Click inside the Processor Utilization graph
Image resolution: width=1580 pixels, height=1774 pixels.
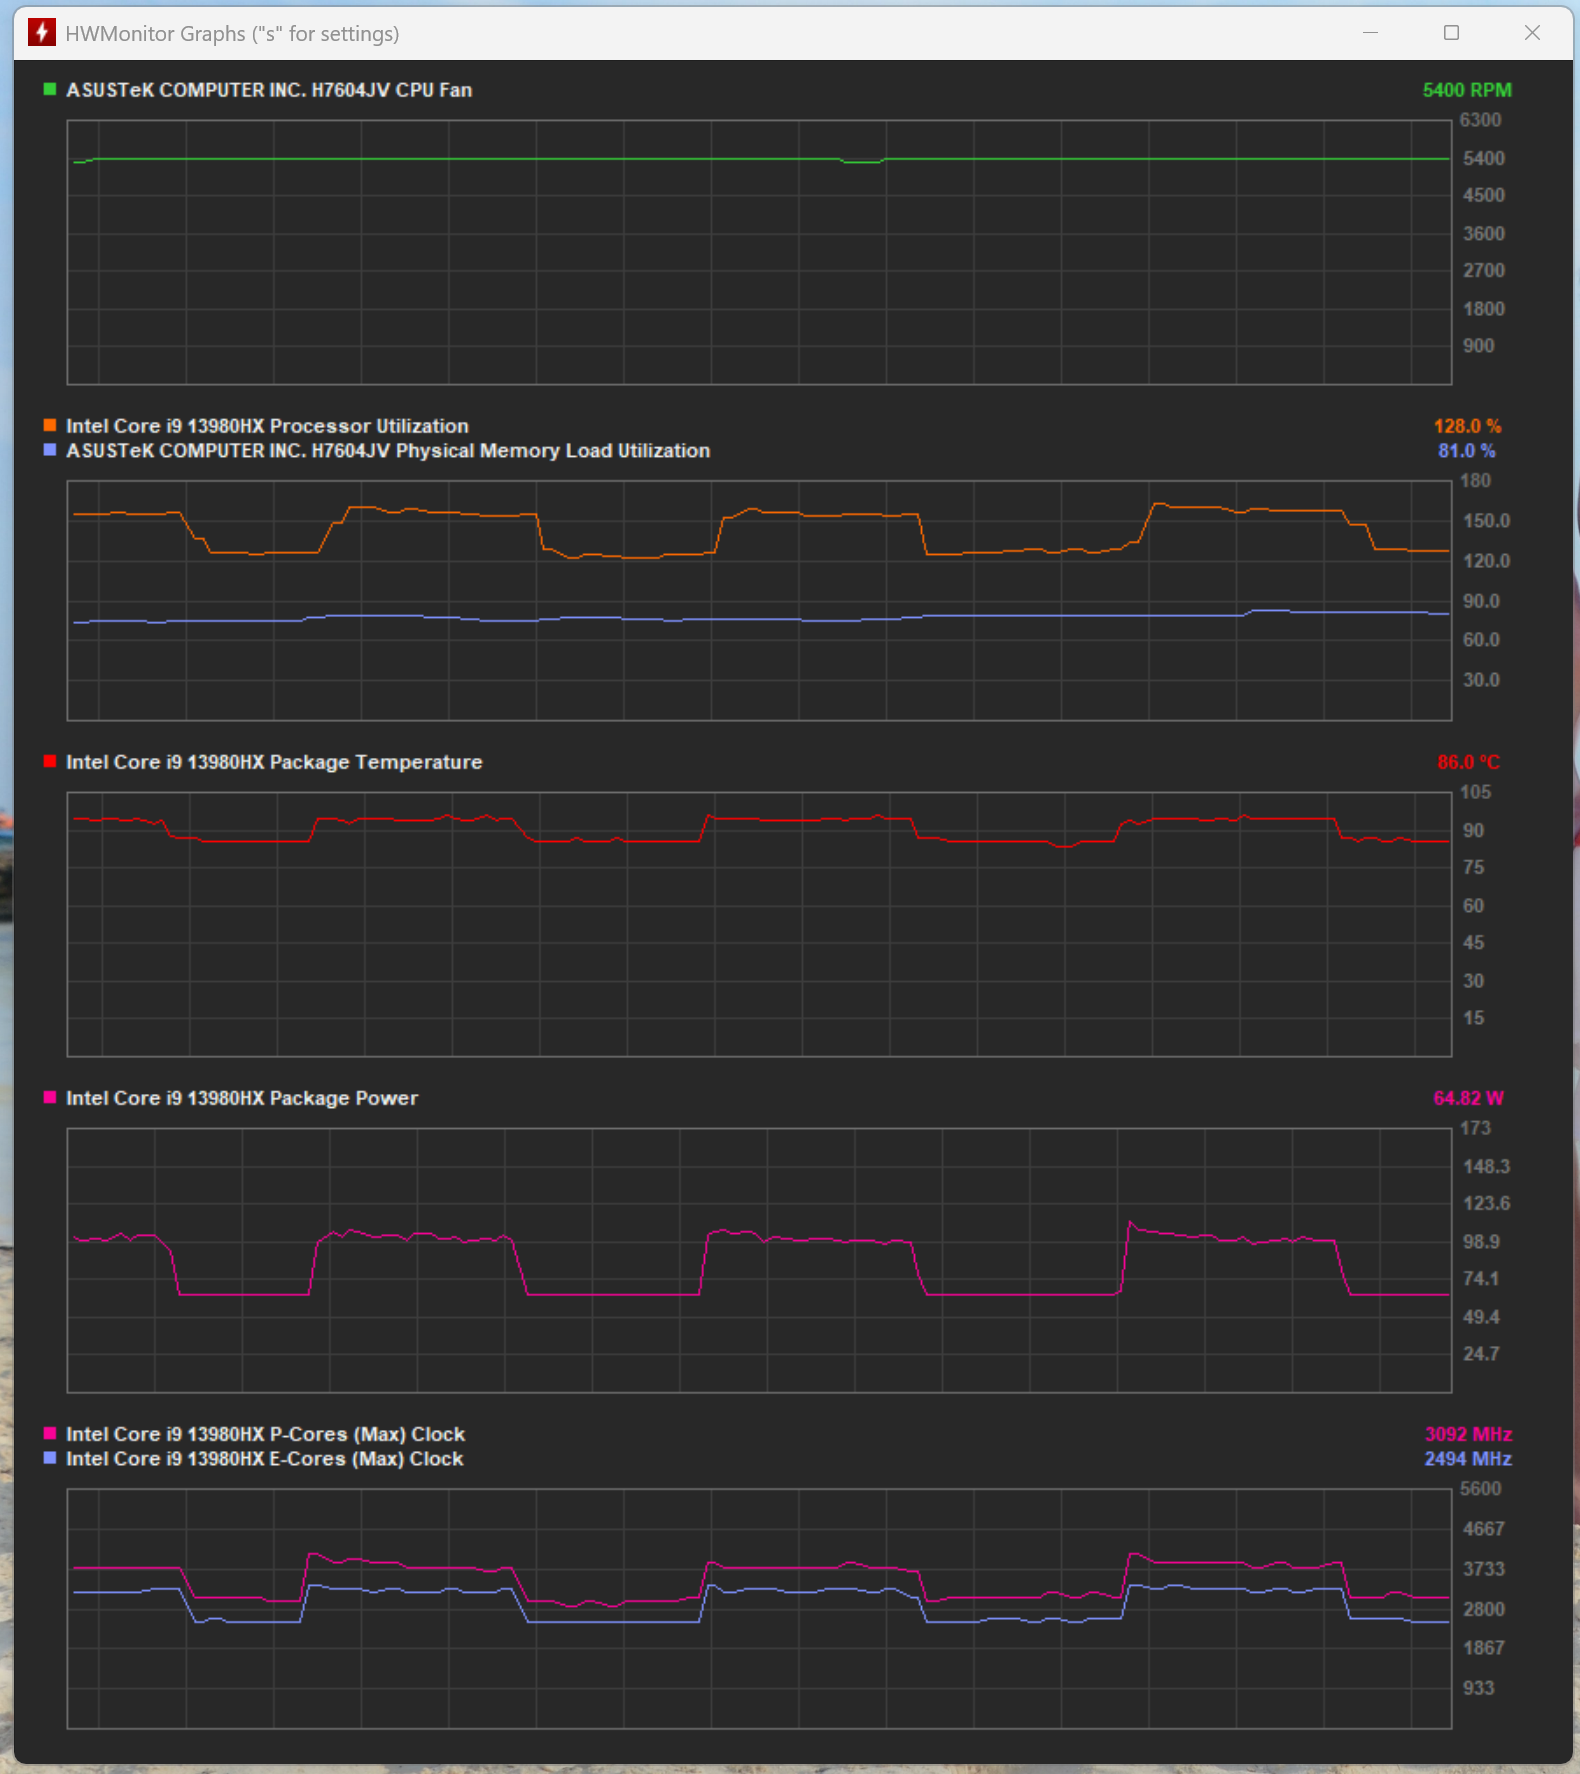tap(759, 600)
